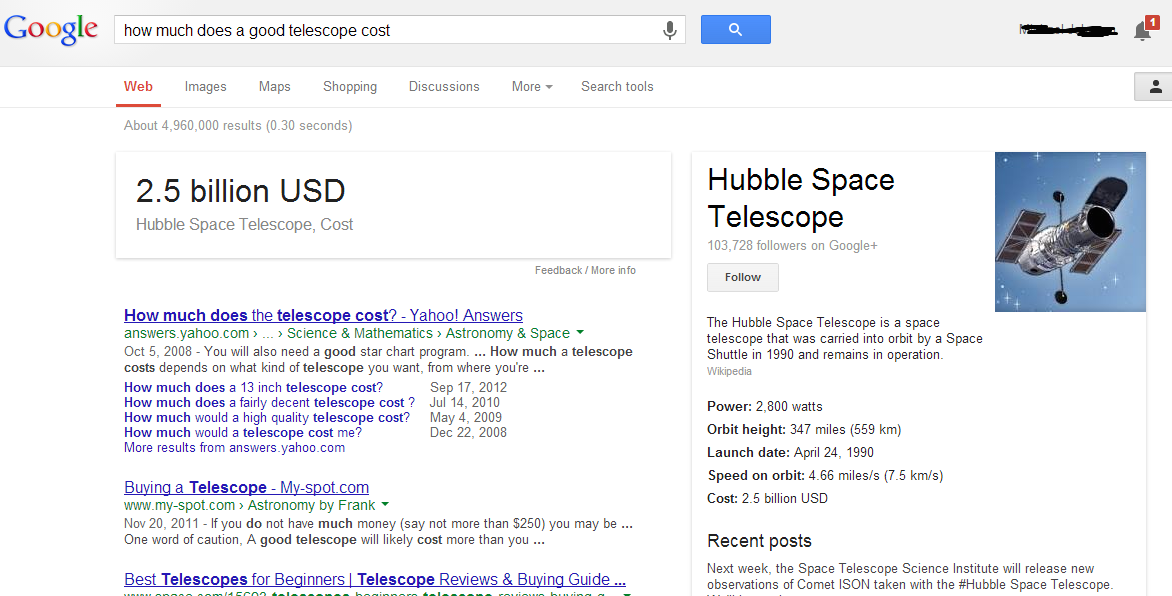Open notifications via the bell icon

coord(1141,31)
